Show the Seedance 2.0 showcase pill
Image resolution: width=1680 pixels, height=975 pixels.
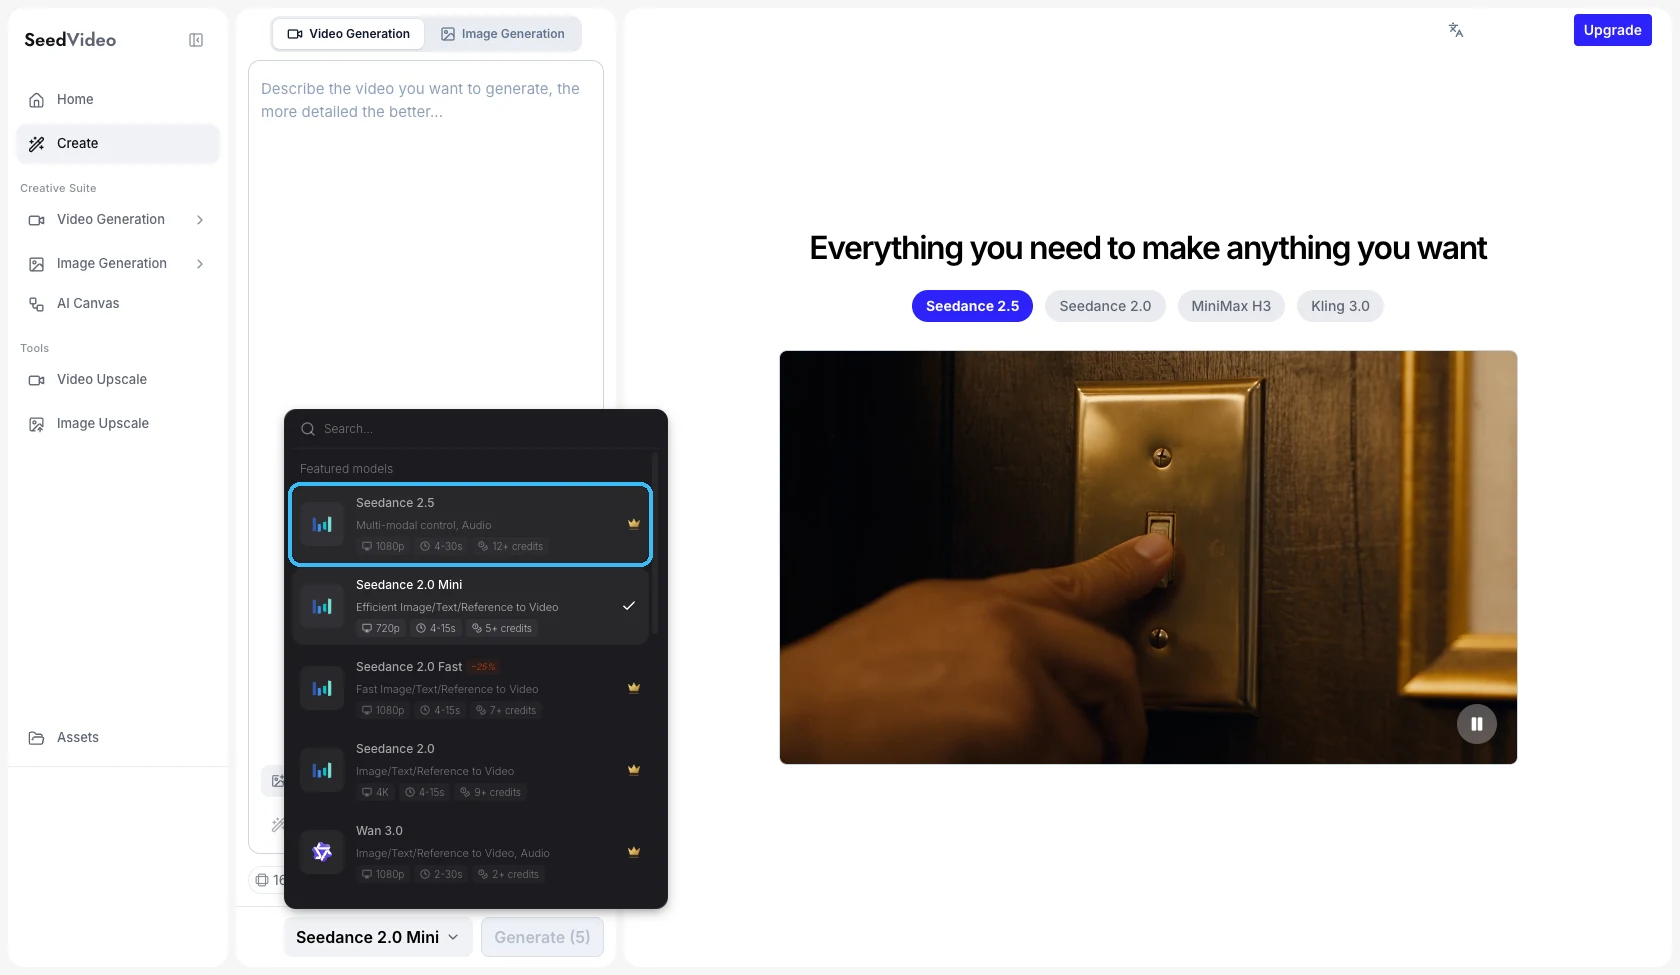[x=1105, y=306]
